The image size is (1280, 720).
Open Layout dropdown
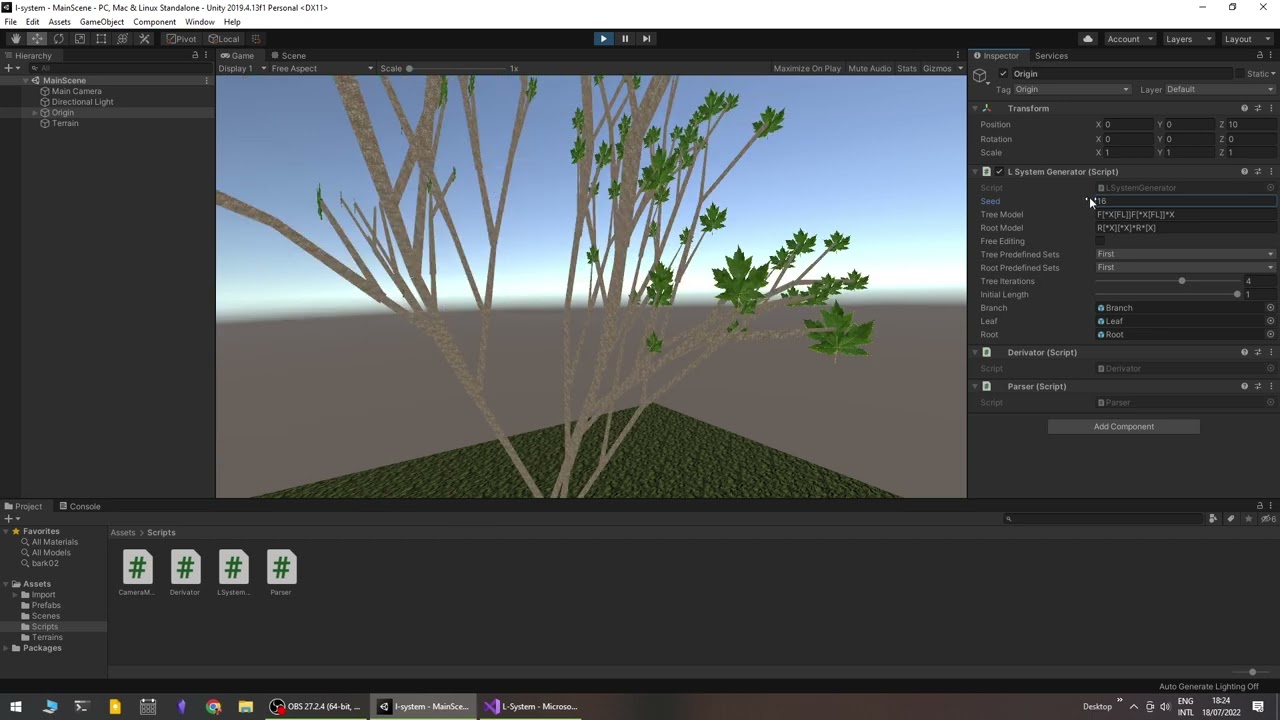(x=1247, y=39)
